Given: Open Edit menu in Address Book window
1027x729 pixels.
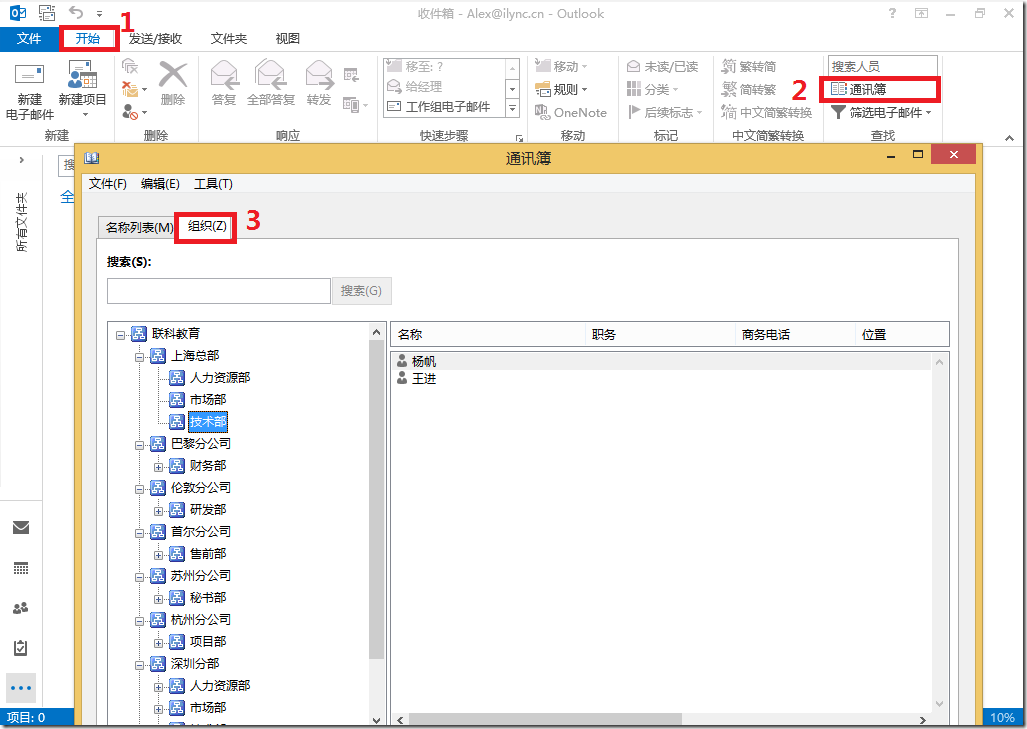Looking at the screenshot, I should tap(160, 184).
